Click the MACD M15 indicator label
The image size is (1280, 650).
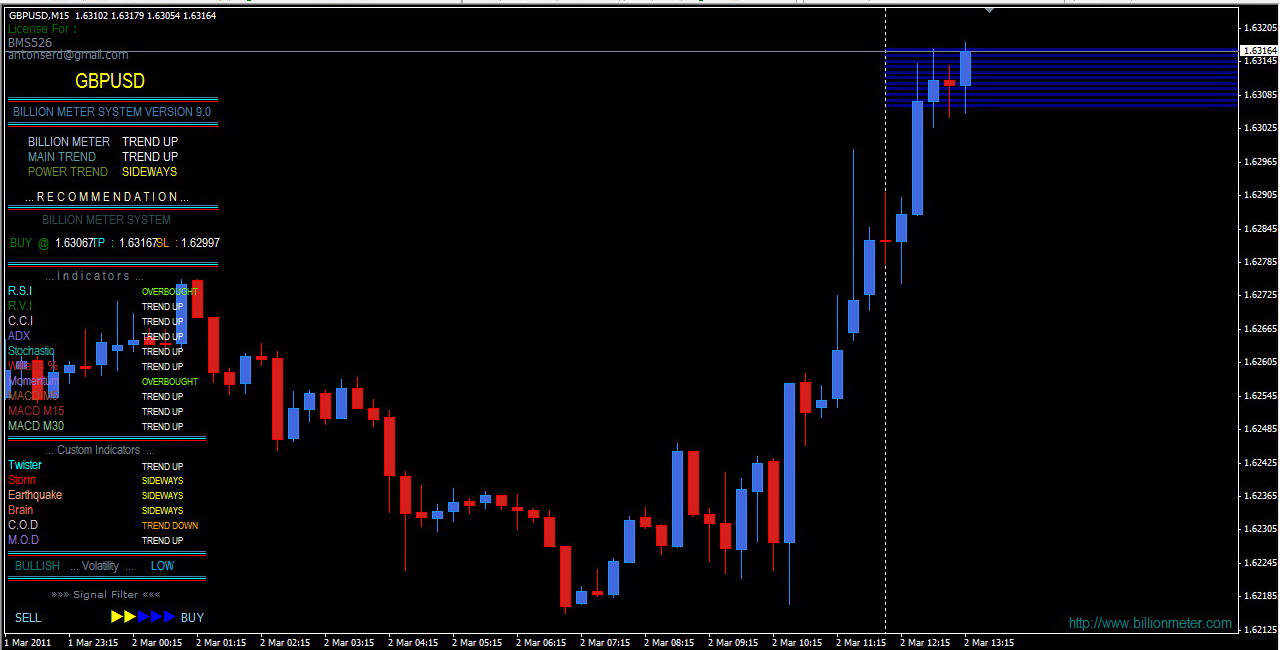(36, 411)
